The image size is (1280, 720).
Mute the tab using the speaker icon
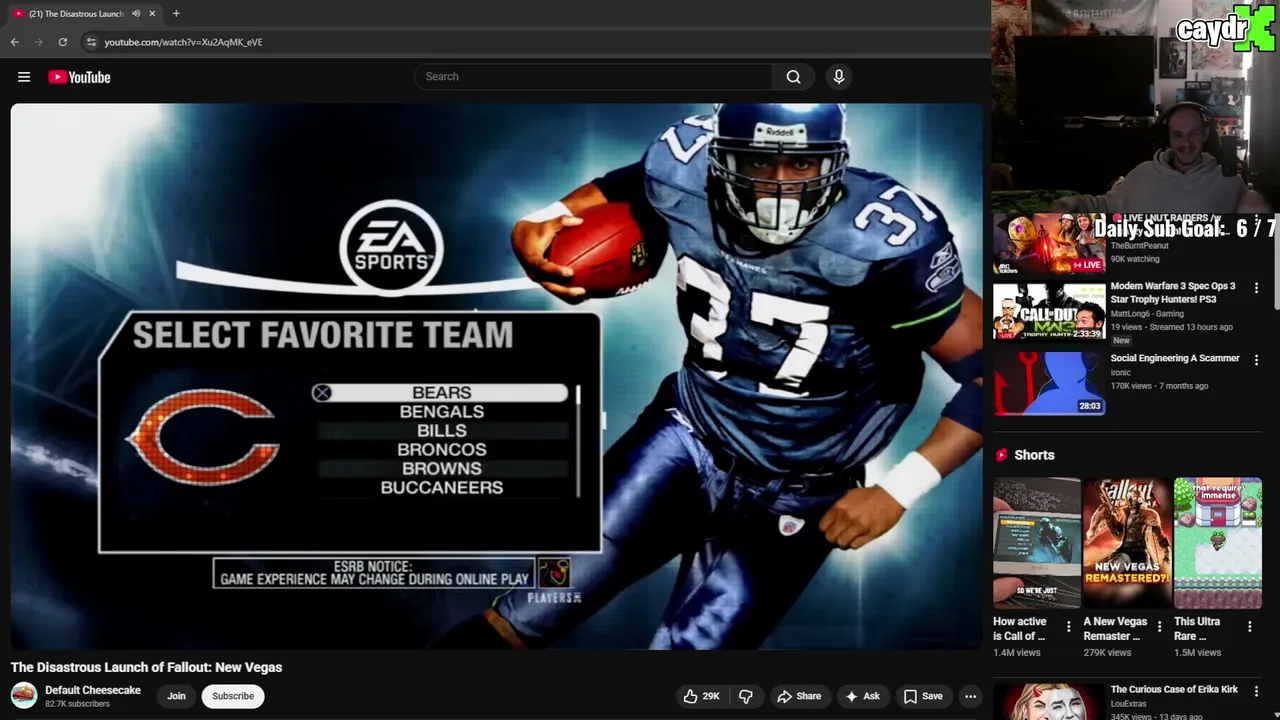tap(136, 13)
